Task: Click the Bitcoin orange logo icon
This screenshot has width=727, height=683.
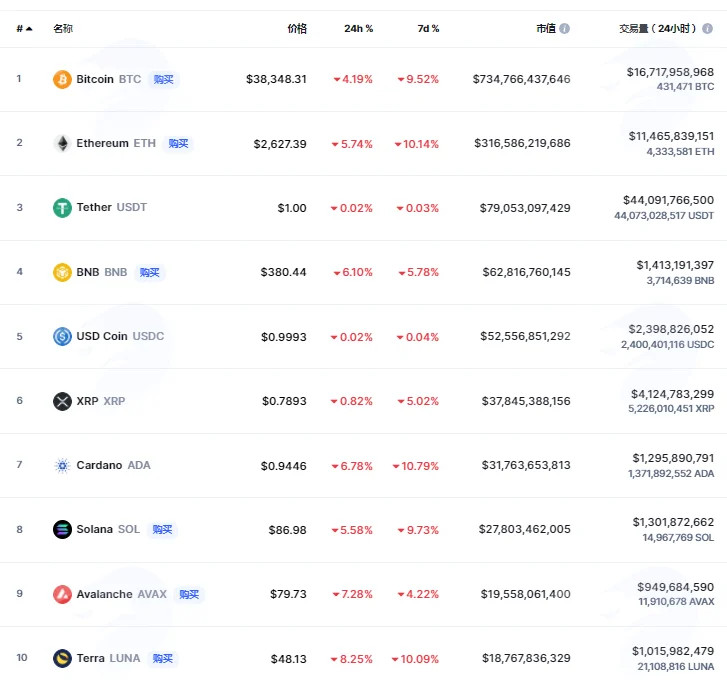Action: pos(62,79)
